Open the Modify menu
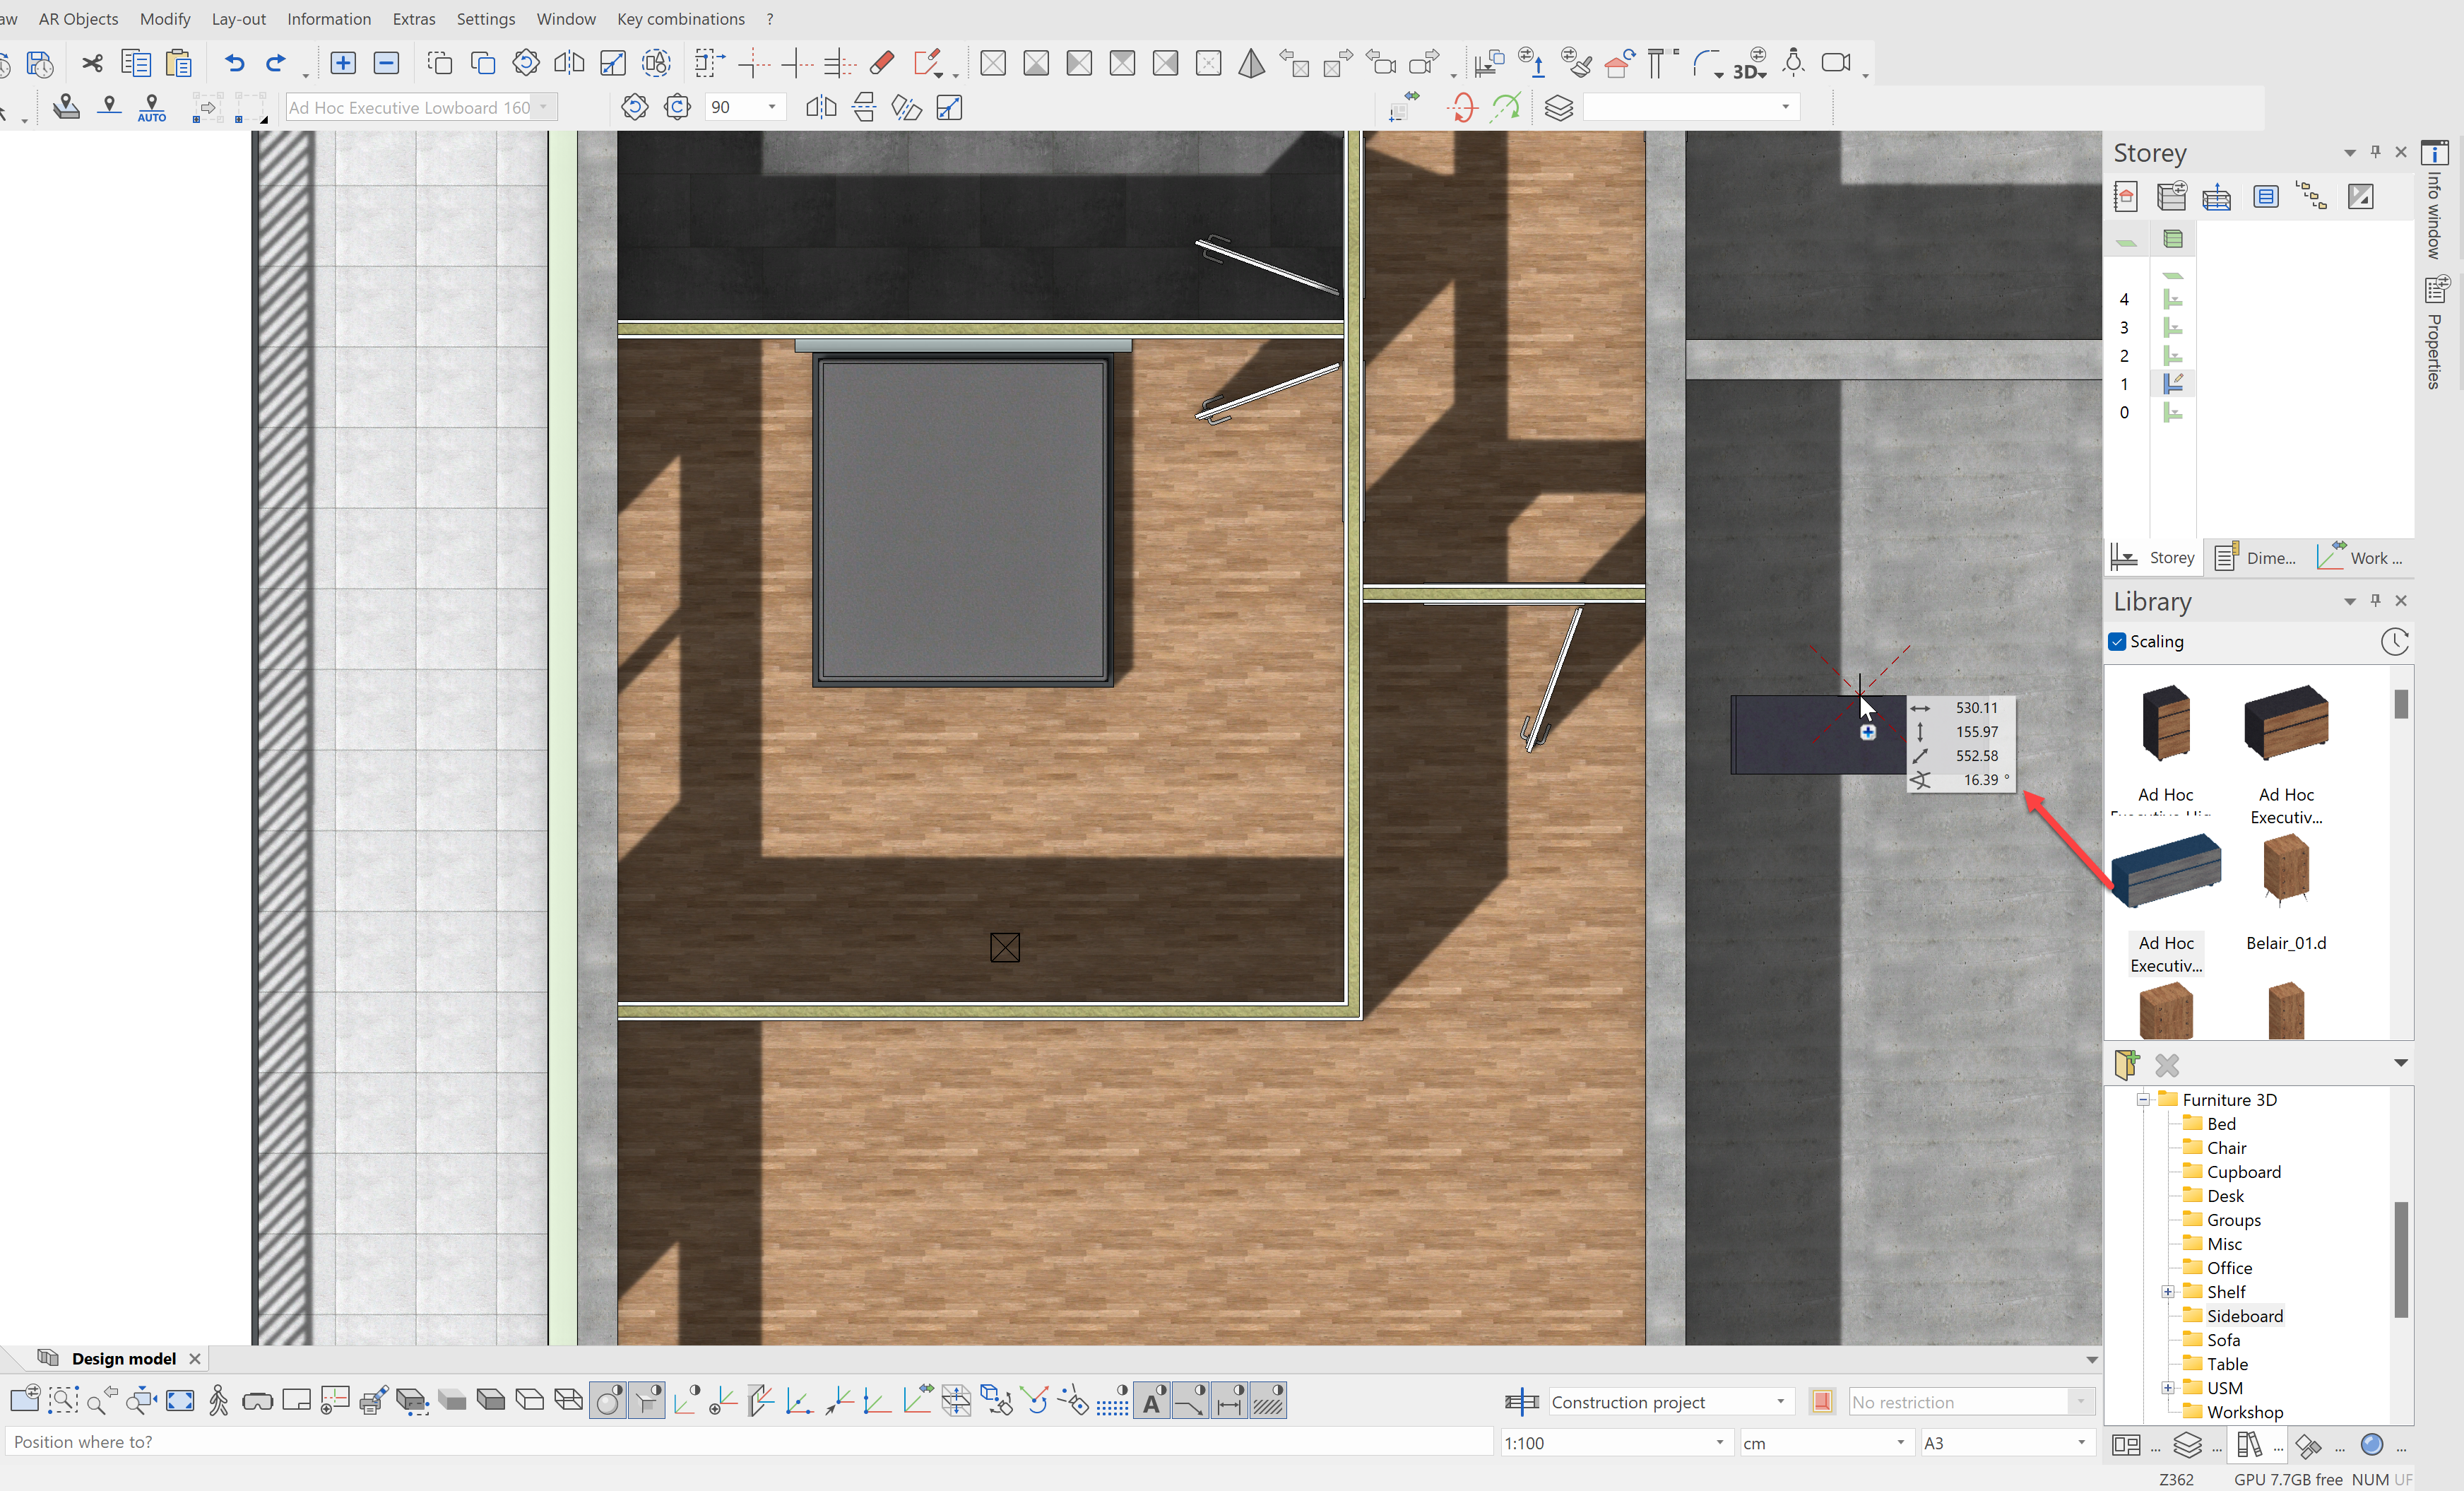This screenshot has height=1491, width=2464. [x=165, y=19]
